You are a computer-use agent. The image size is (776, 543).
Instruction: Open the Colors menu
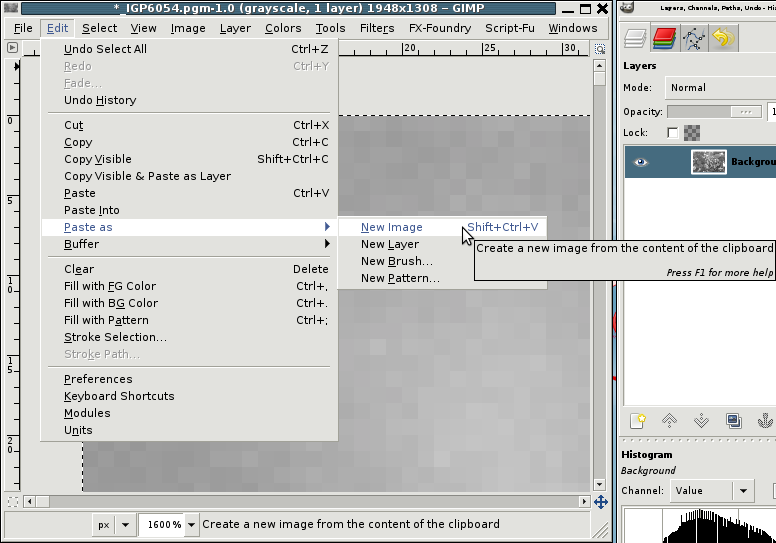[283, 28]
